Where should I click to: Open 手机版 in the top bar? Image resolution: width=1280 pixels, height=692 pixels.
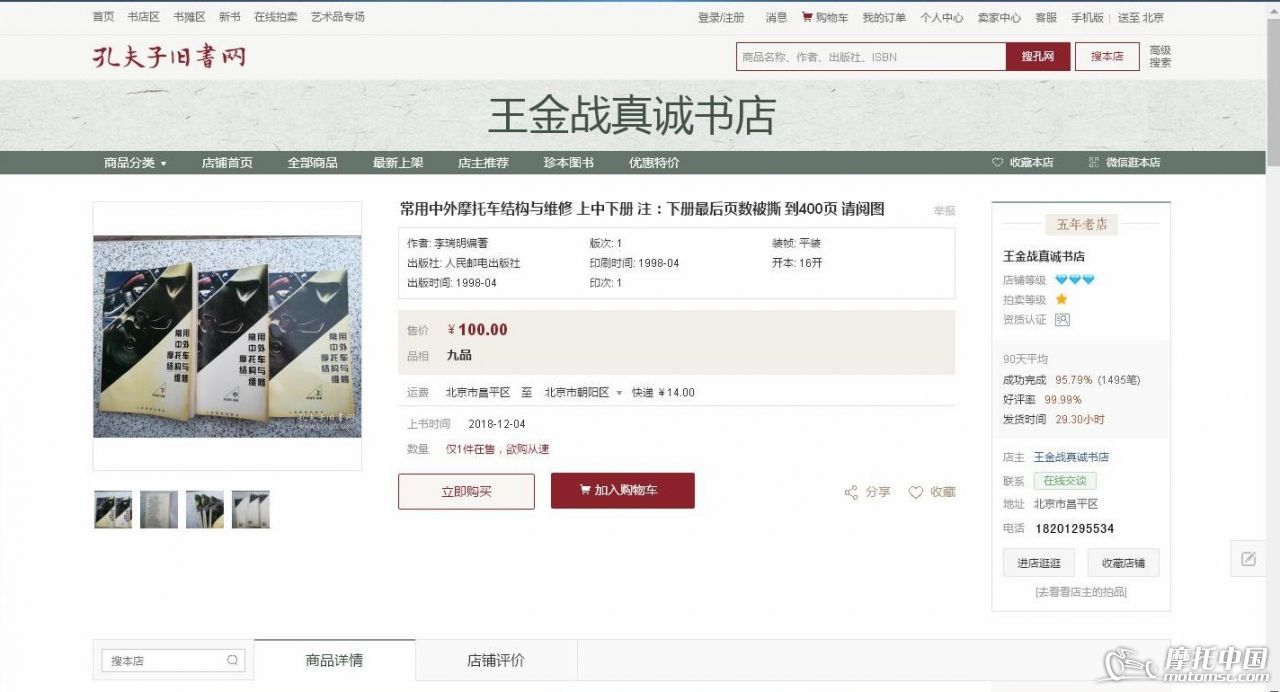tap(1088, 17)
